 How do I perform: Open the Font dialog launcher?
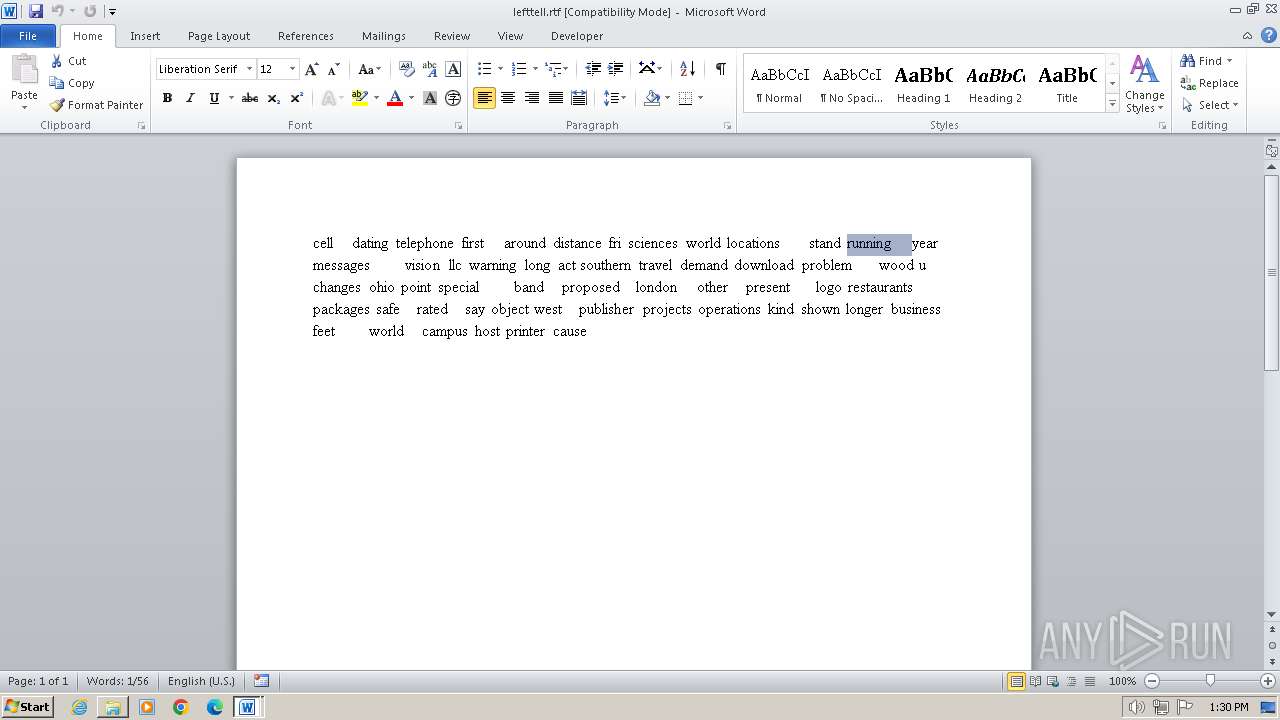pyautogui.click(x=458, y=126)
